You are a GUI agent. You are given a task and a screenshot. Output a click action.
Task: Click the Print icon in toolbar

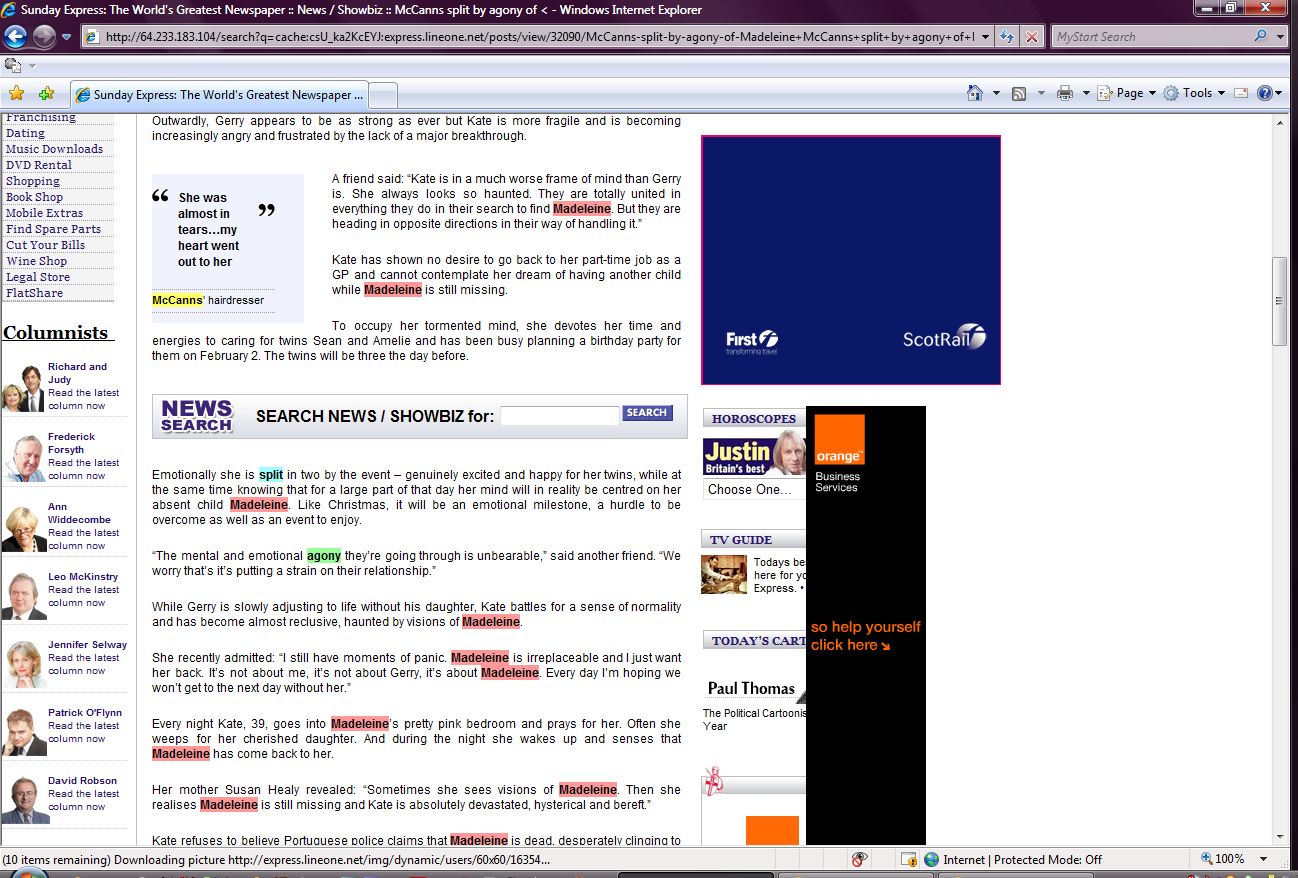pos(1064,93)
